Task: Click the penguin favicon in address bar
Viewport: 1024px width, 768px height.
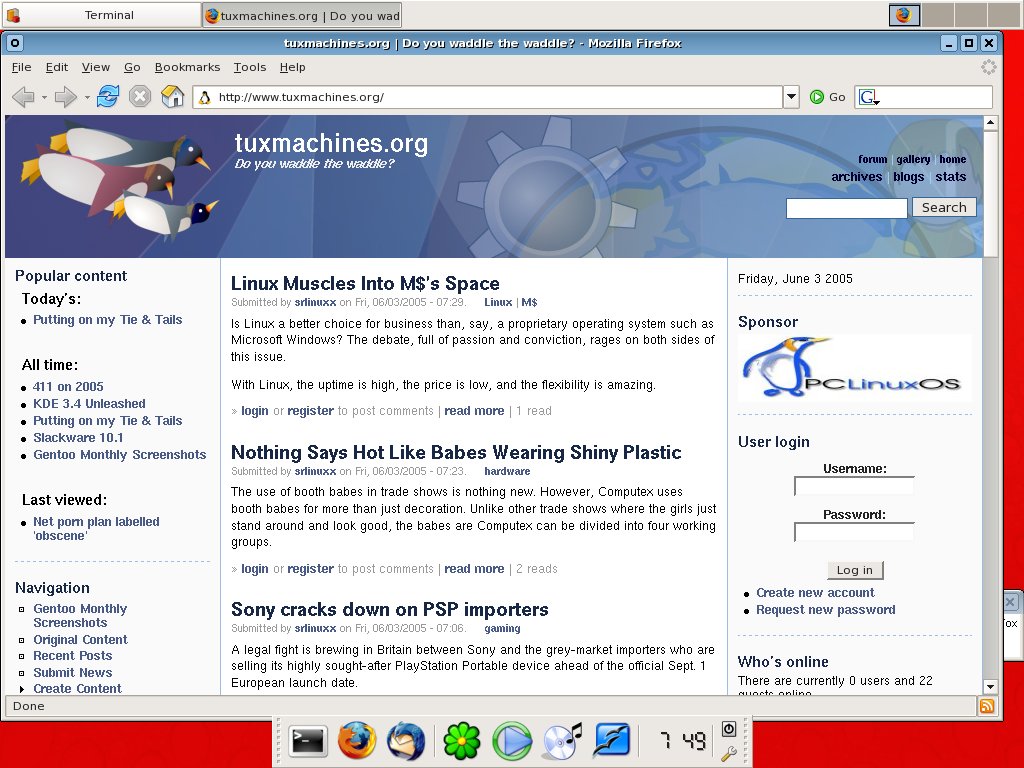Action: [204, 97]
